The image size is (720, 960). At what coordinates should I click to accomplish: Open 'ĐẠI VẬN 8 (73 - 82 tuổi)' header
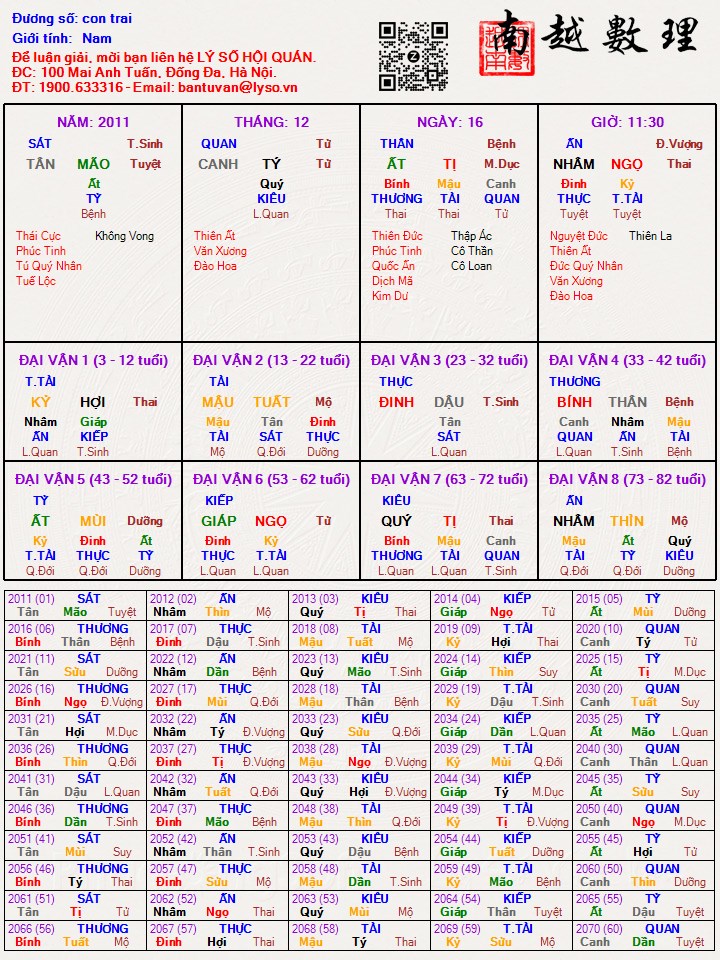point(628,479)
